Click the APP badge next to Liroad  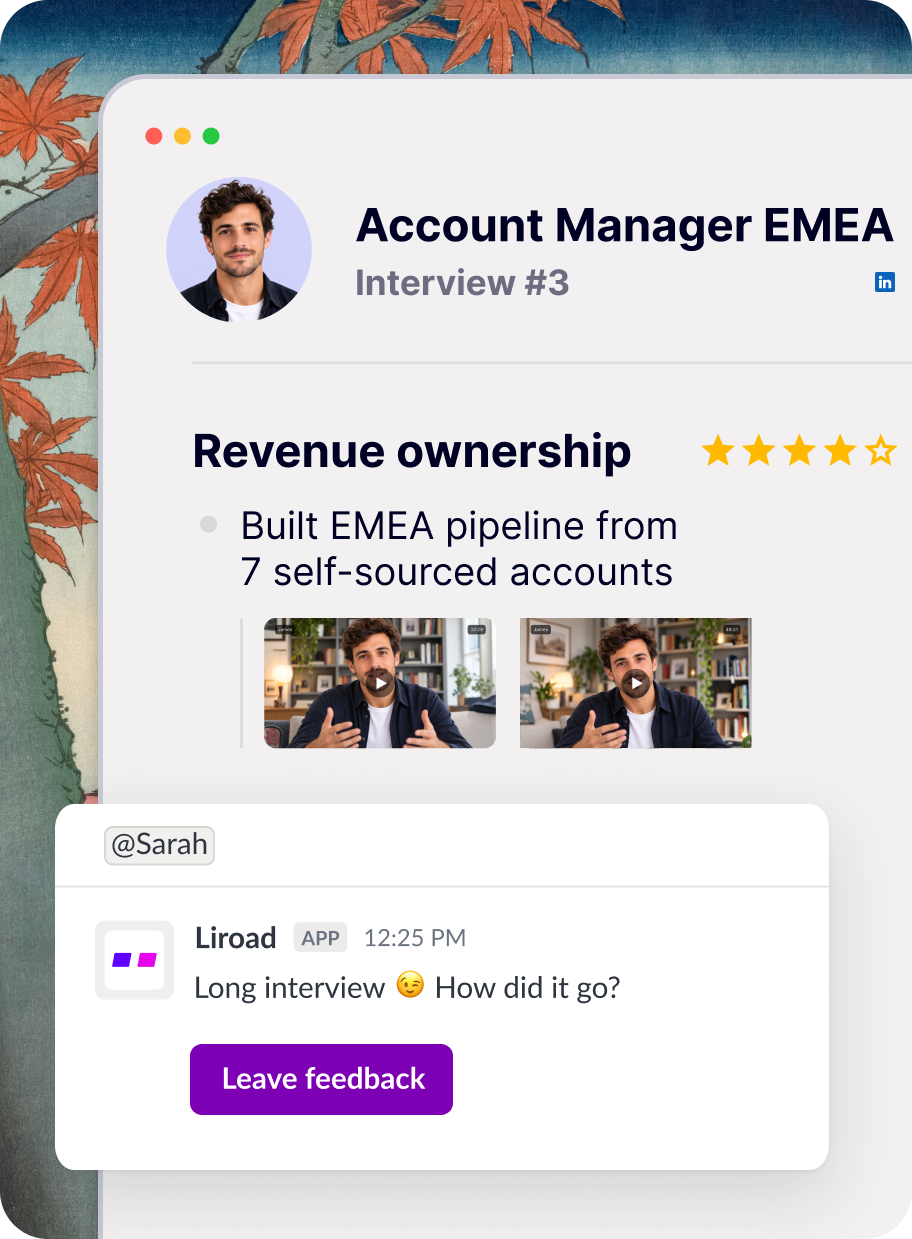[x=320, y=938]
